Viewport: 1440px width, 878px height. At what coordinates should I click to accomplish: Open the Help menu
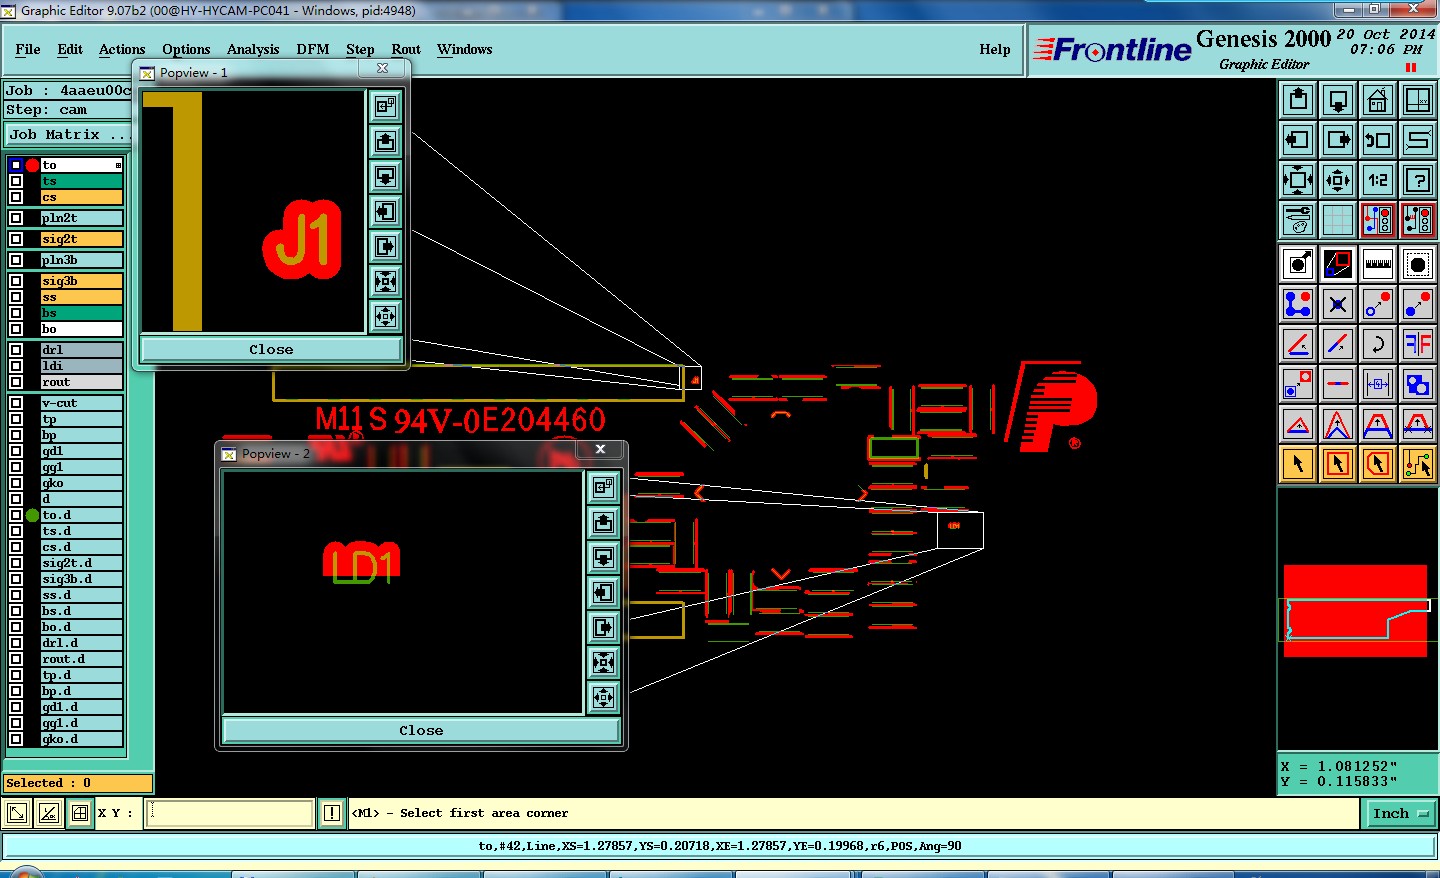pyautogui.click(x=995, y=49)
